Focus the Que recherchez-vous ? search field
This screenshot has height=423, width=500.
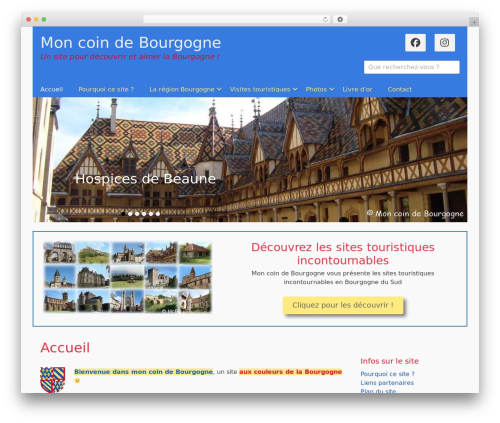412,67
